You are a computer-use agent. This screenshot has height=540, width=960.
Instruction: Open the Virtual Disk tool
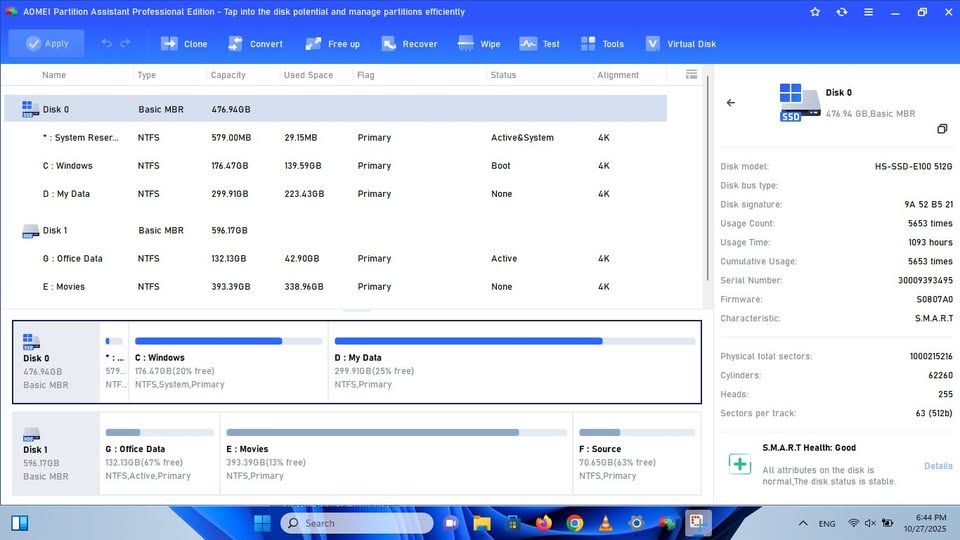(681, 44)
